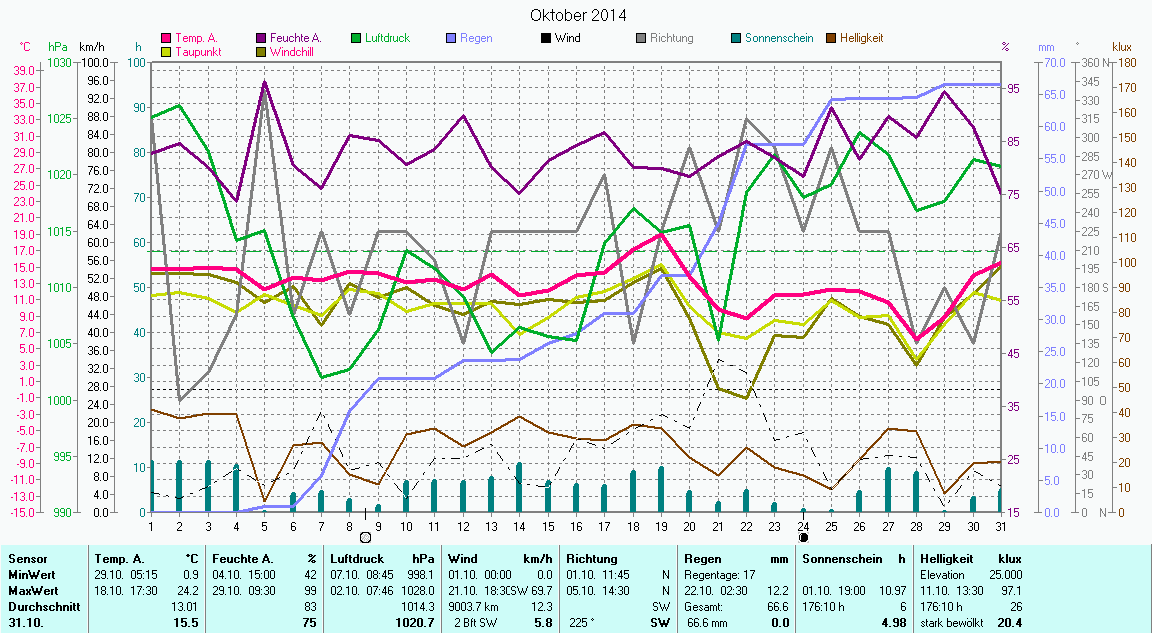Click the pink Temp. A. legend swatch
This screenshot has width=1152, height=633.
pos(167,39)
